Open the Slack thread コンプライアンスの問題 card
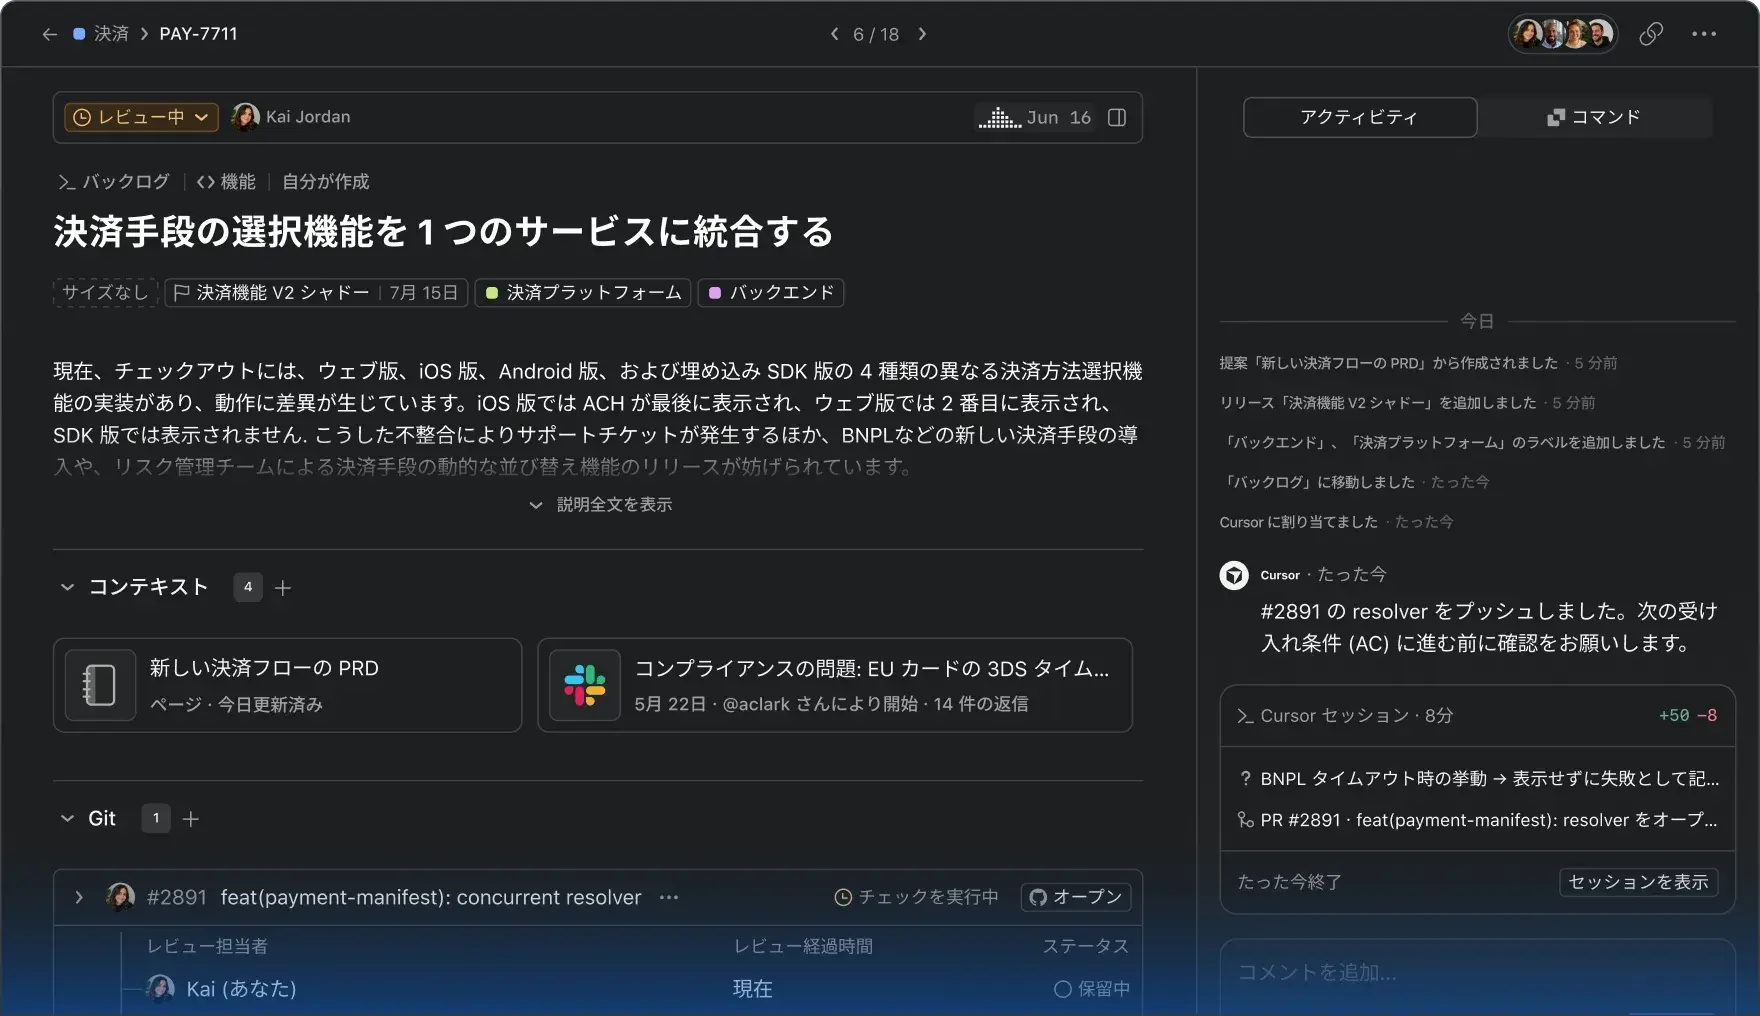This screenshot has height=1016, width=1760. click(x=835, y=685)
